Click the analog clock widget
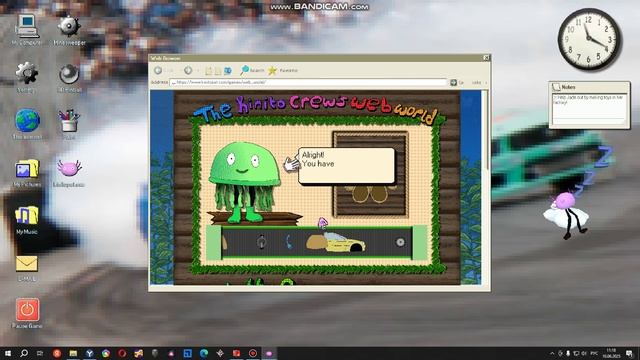Image resolution: width=640 pixels, height=360 pixels. click(x=589, y=39)
